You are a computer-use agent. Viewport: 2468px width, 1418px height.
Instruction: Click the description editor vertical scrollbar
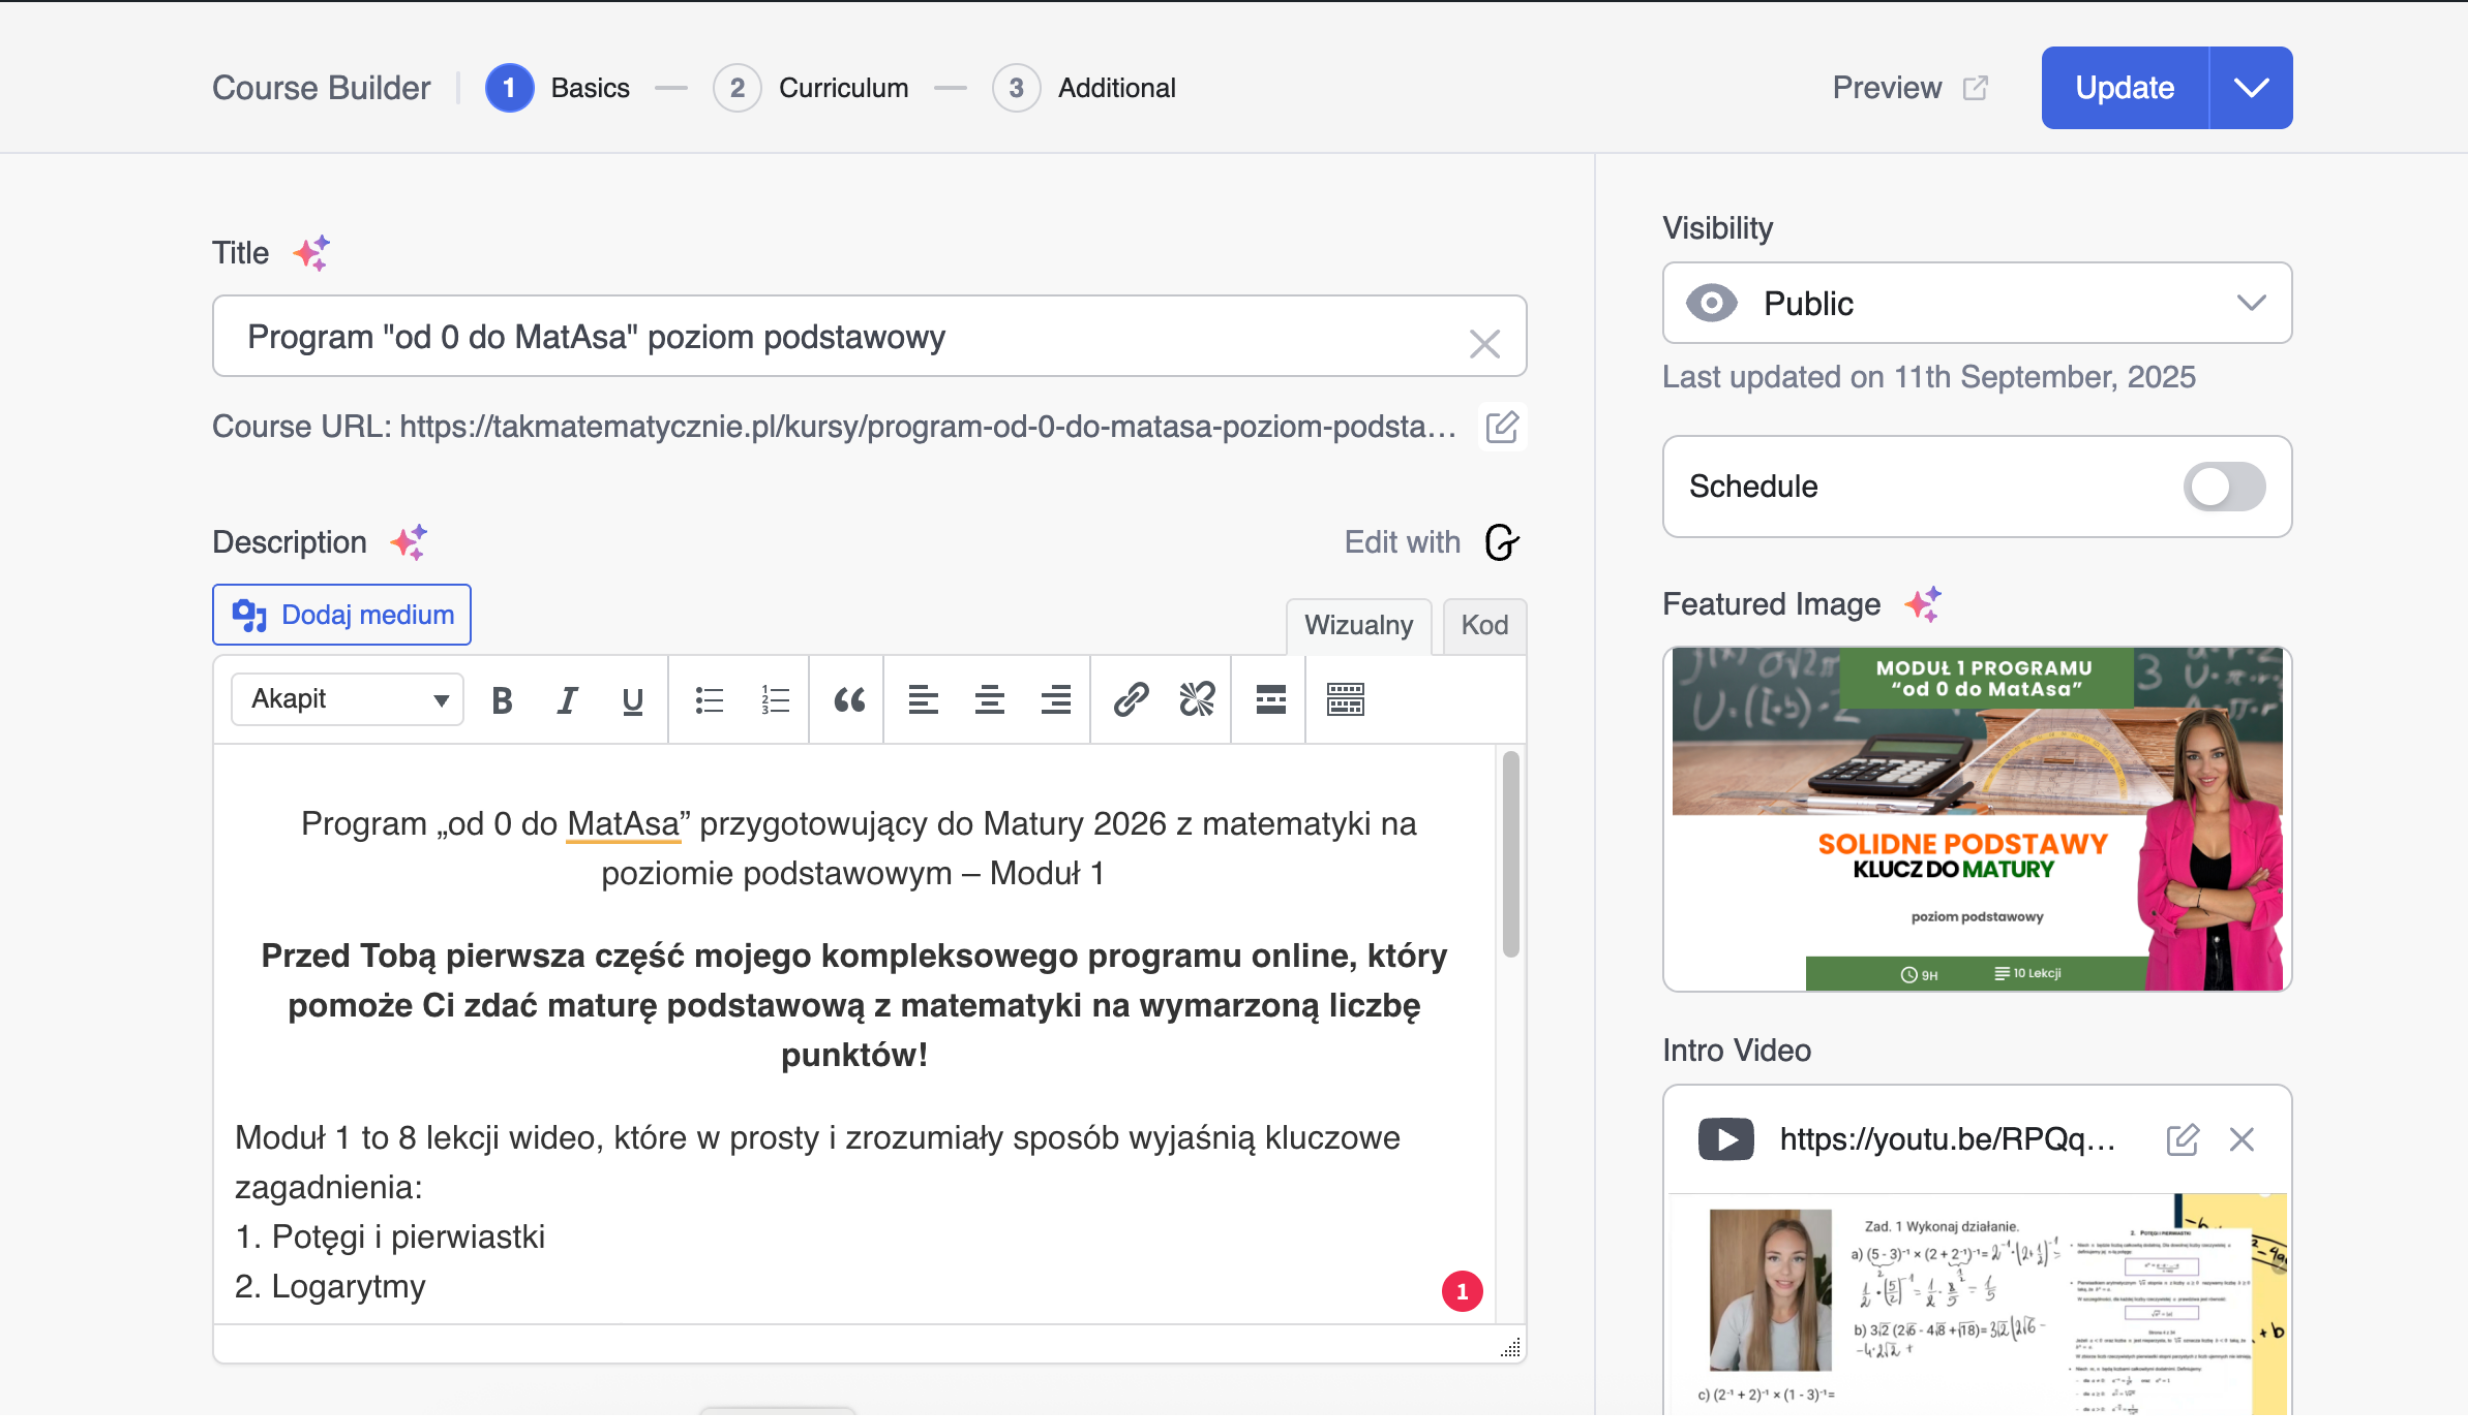pyautogui.click(x=1510, y=856)
